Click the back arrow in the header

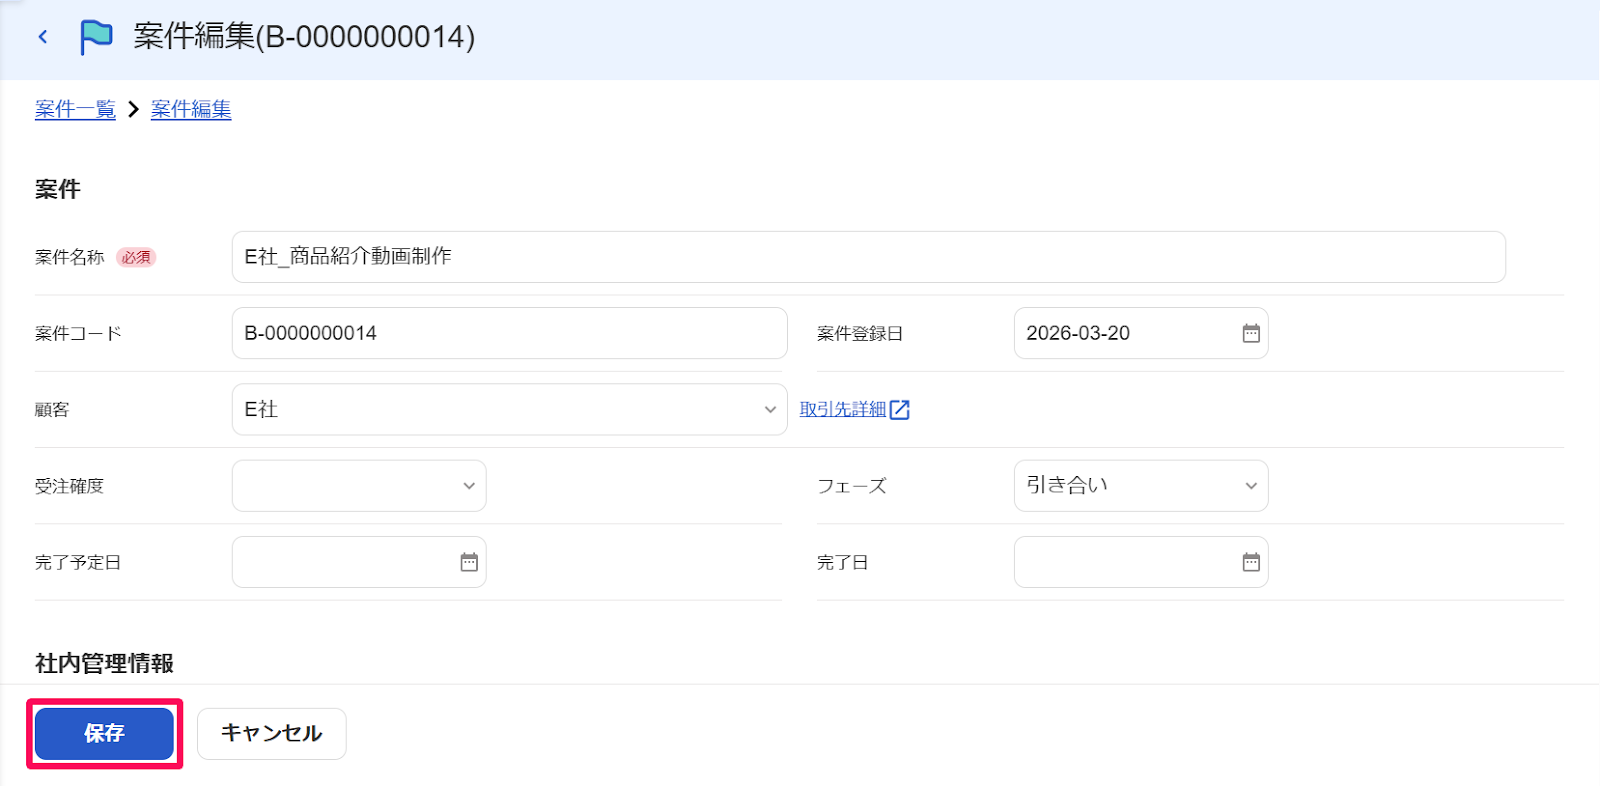[43, 37]
